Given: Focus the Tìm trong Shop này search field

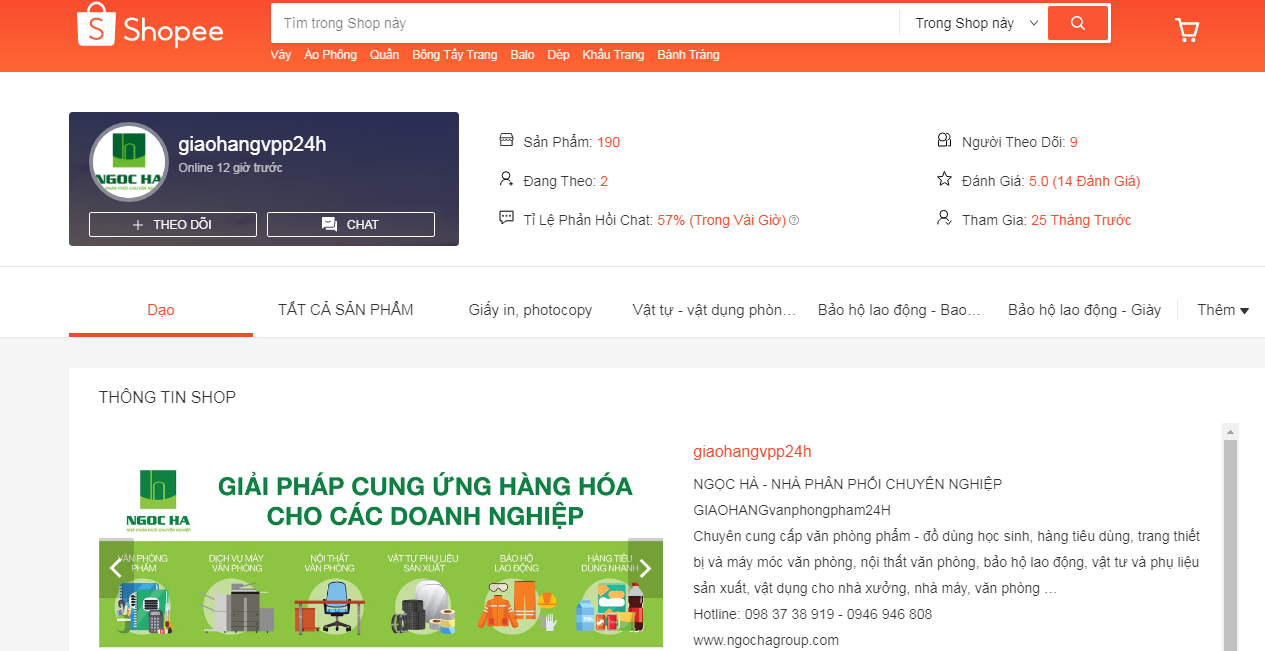Looking at the screenshot, I should point(585,23).
